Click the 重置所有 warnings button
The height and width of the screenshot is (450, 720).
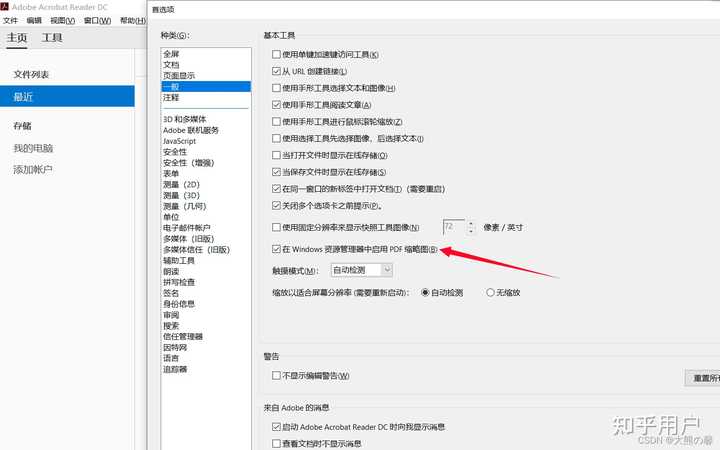point(702,378)
